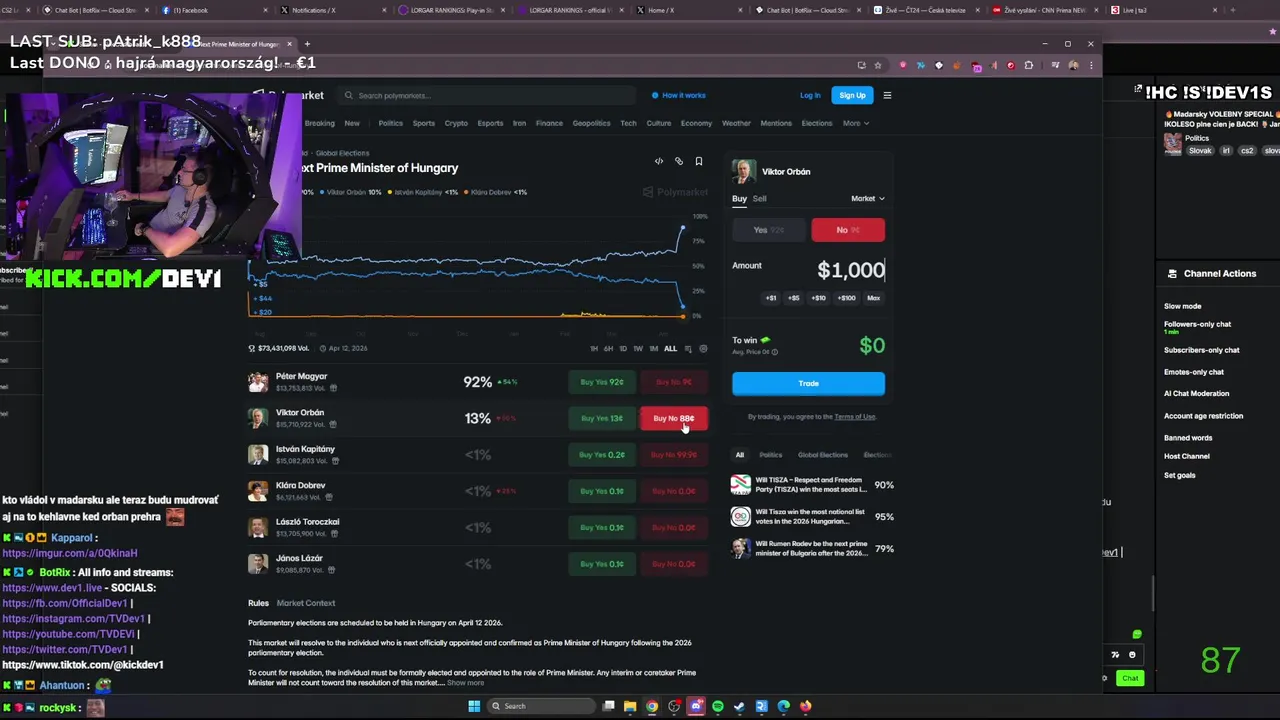Set the chart range to ALL
Viewport: 1280px width, 720px height.
click(670, 348)
